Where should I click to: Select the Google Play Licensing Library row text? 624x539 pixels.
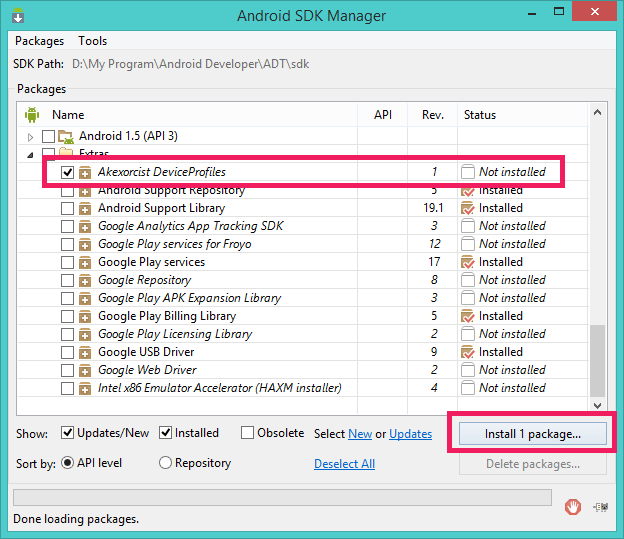pyautogui.click(x=175, y=334)
